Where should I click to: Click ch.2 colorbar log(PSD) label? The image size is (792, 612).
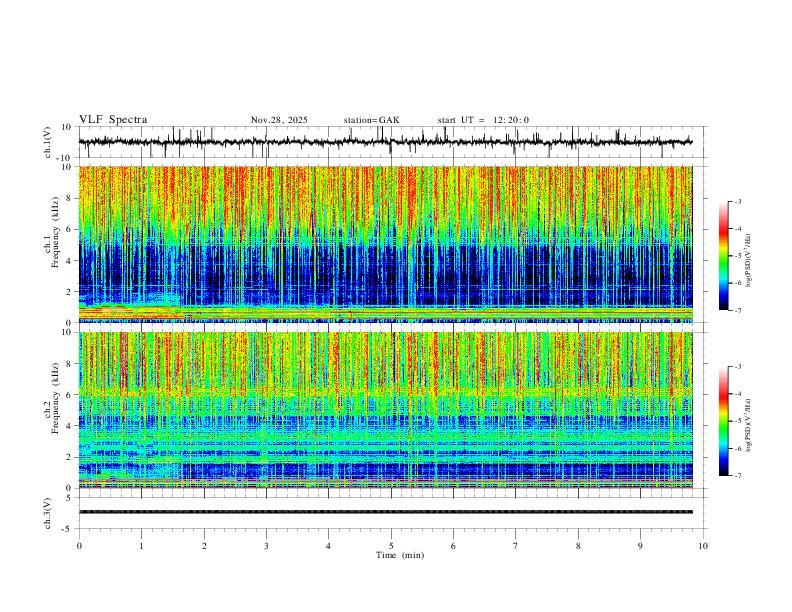pos(748,426)
